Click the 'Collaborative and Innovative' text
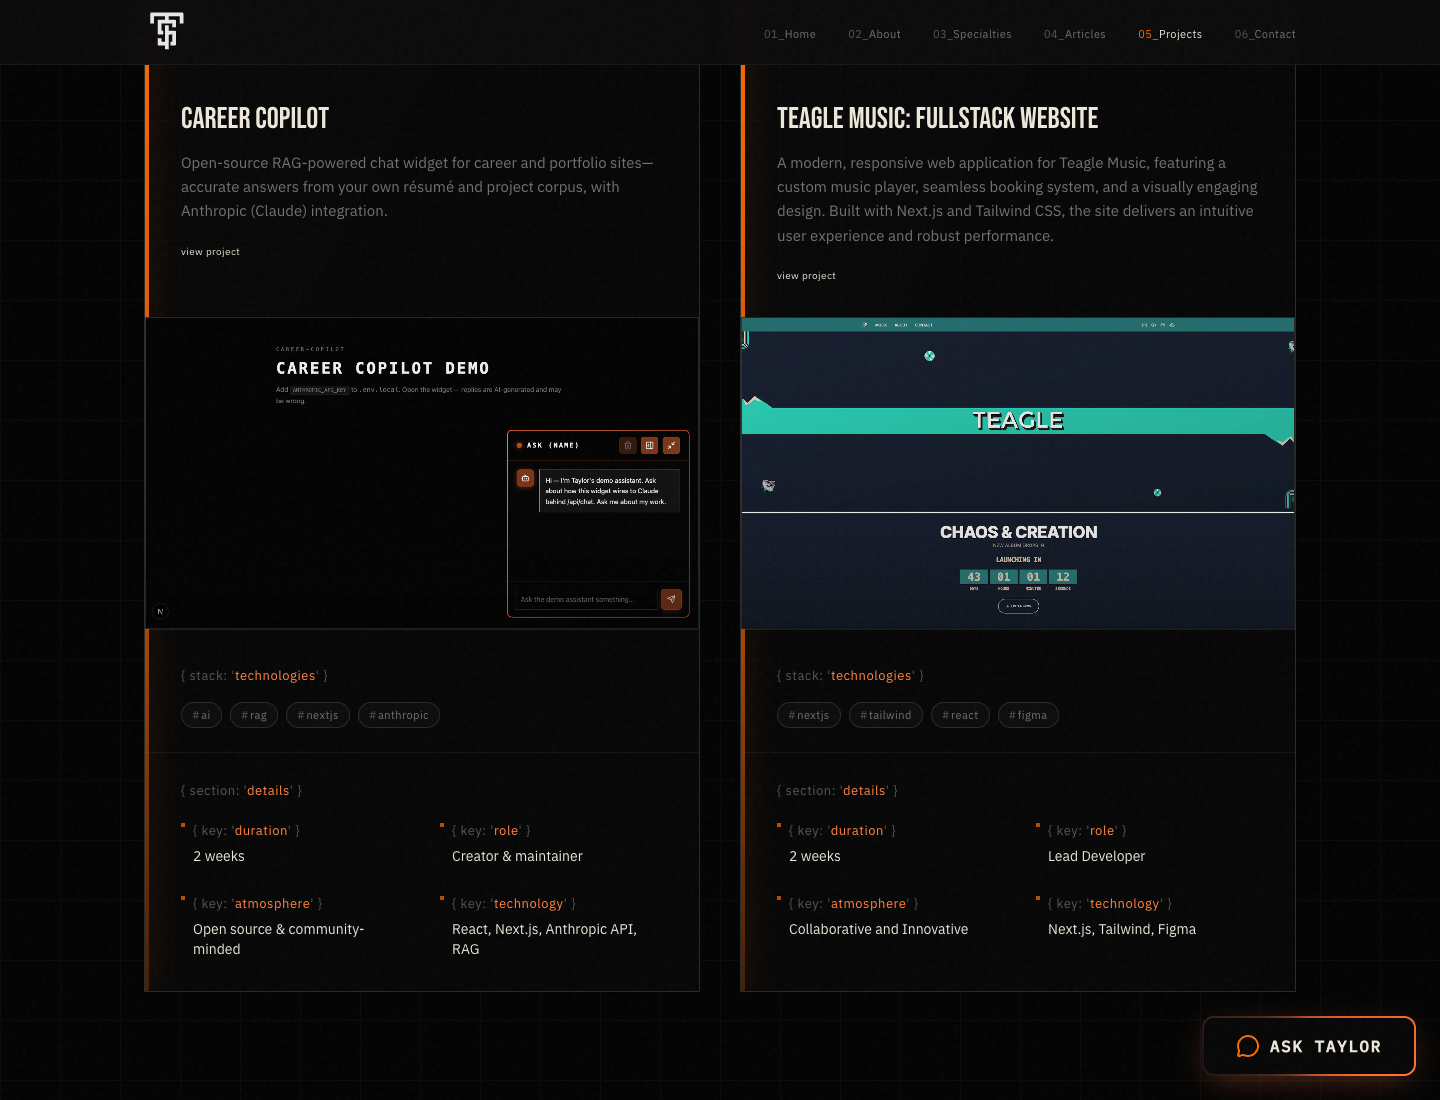Viewport: 1440px width, 1100px height. pos(878,929)
